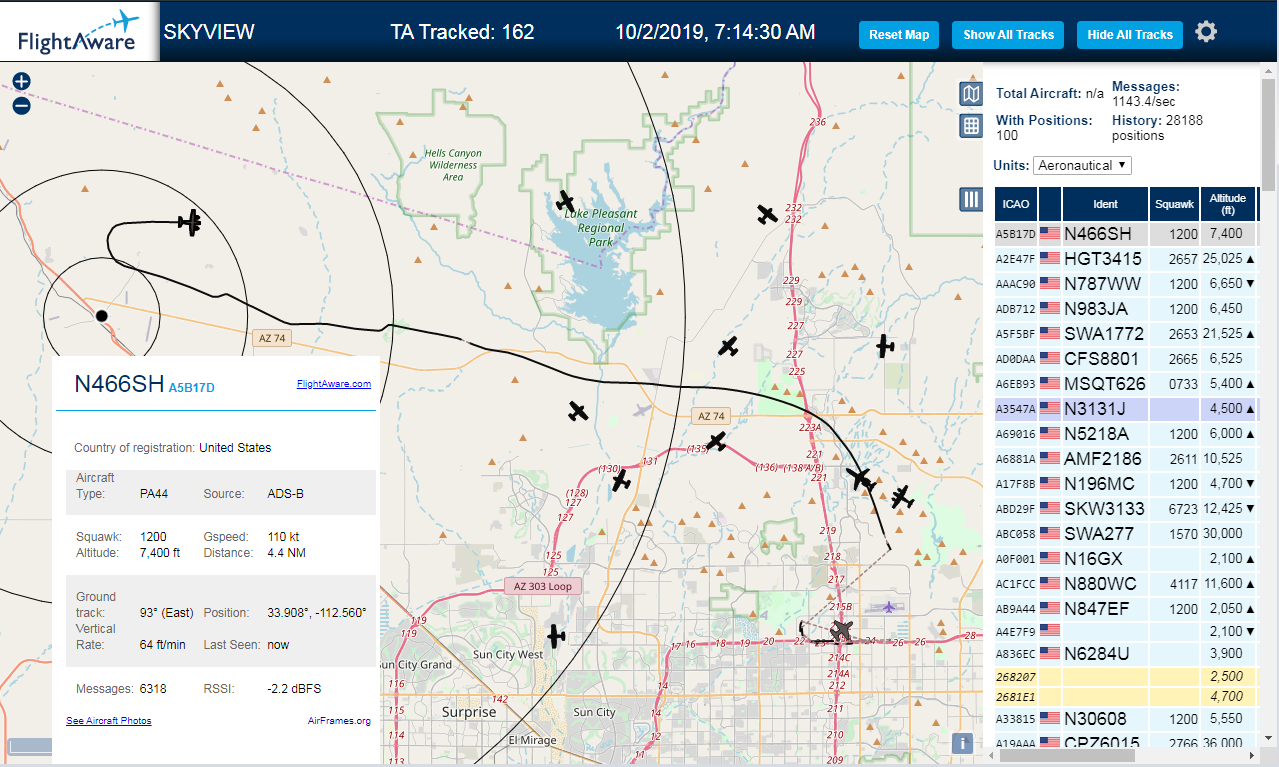Screen dimensions: 1279x767
Task: Select aircraft below AZ 74 label near 135
Action: pyautogui.click(x=716, y=441)
